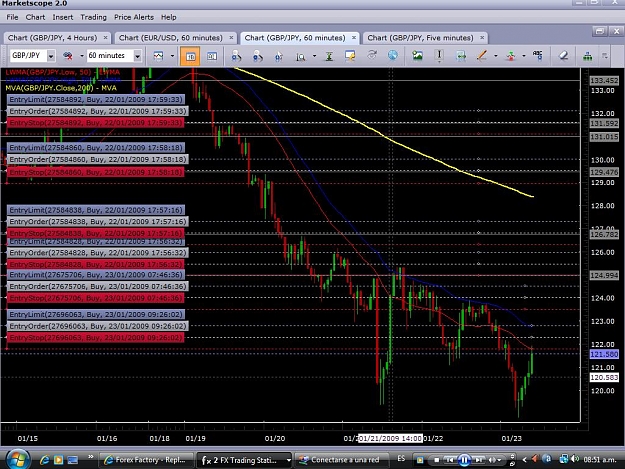The width and height of the screenshot is (625, 469).
Task: Click the picture snapshot icon
Action: [417, 55]
